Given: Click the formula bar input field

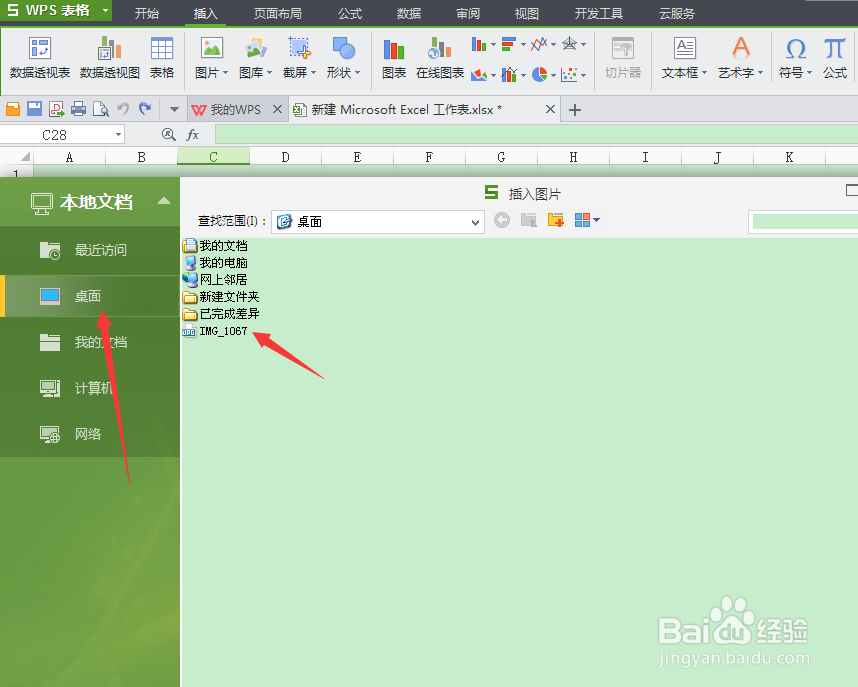Looking at the screenshot, I should coord(536,135).
